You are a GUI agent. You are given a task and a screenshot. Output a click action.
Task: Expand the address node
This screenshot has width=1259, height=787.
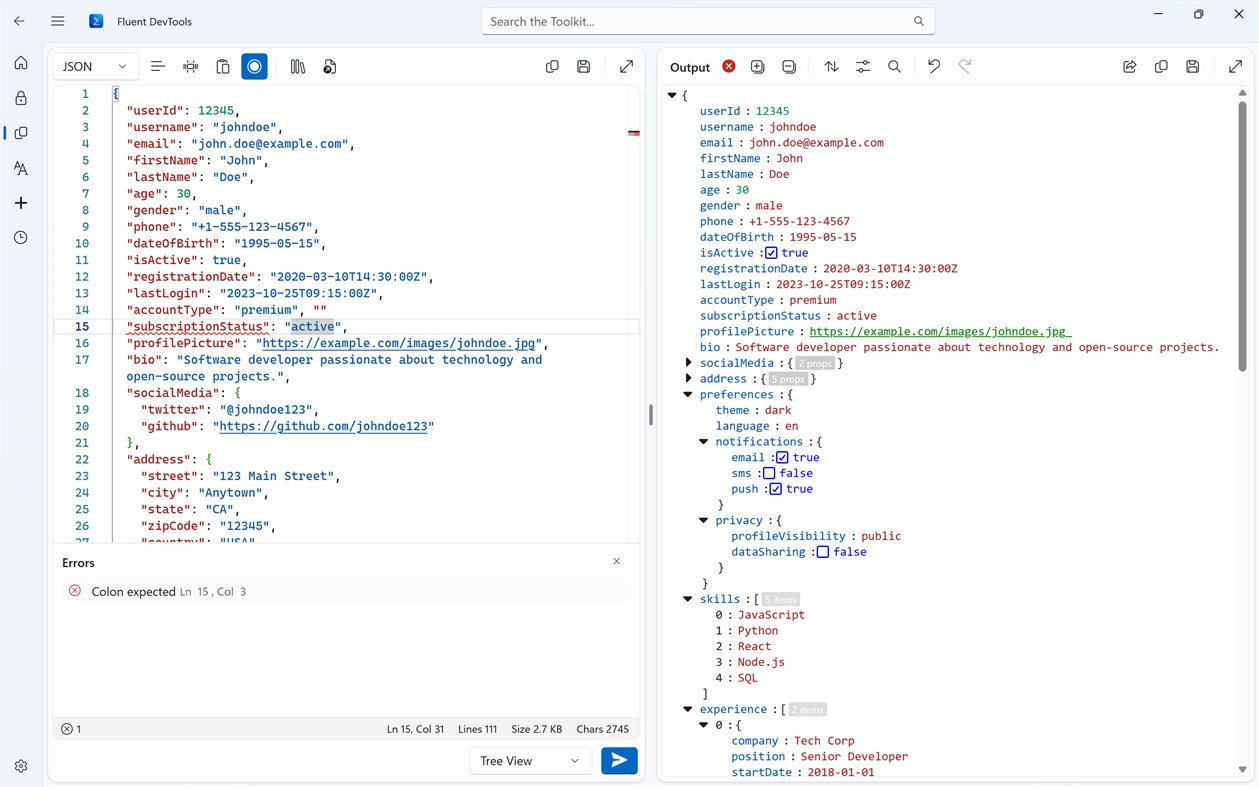click(x=688, y=379)
